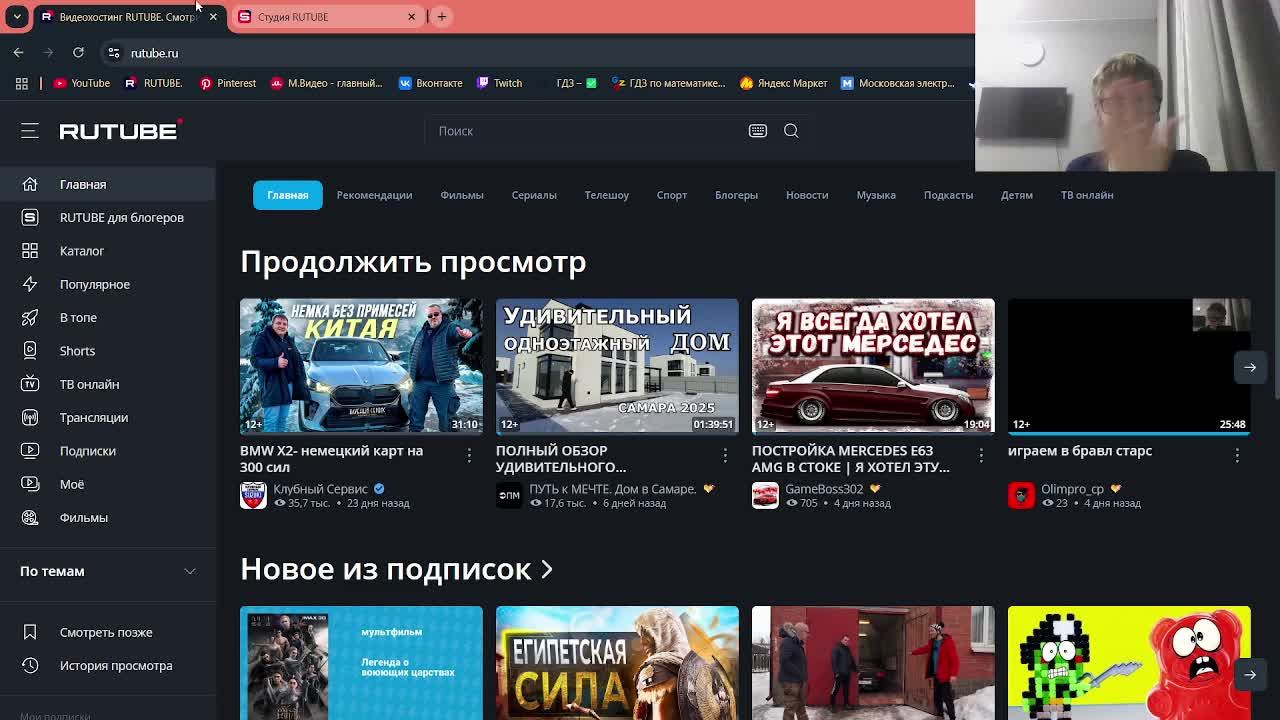Select the Сериалы tab
This screenshot has width=1280, height=720.
(x=534, y=195)
